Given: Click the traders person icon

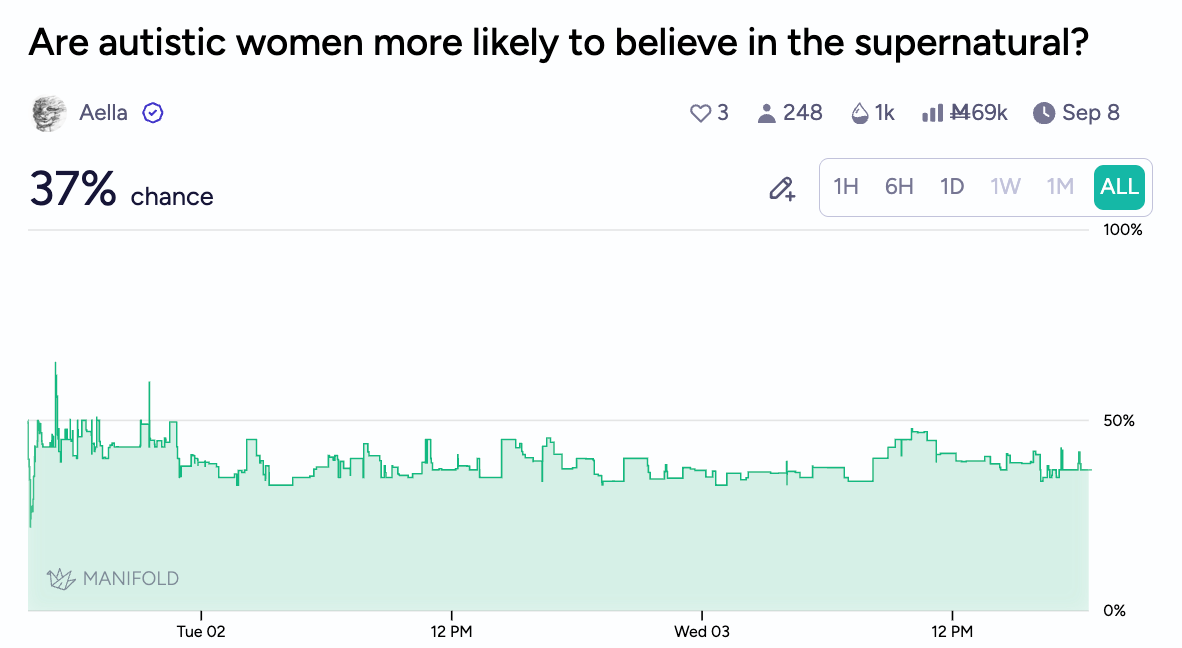Looking at the screenshot, I should (x=767, y=113).
